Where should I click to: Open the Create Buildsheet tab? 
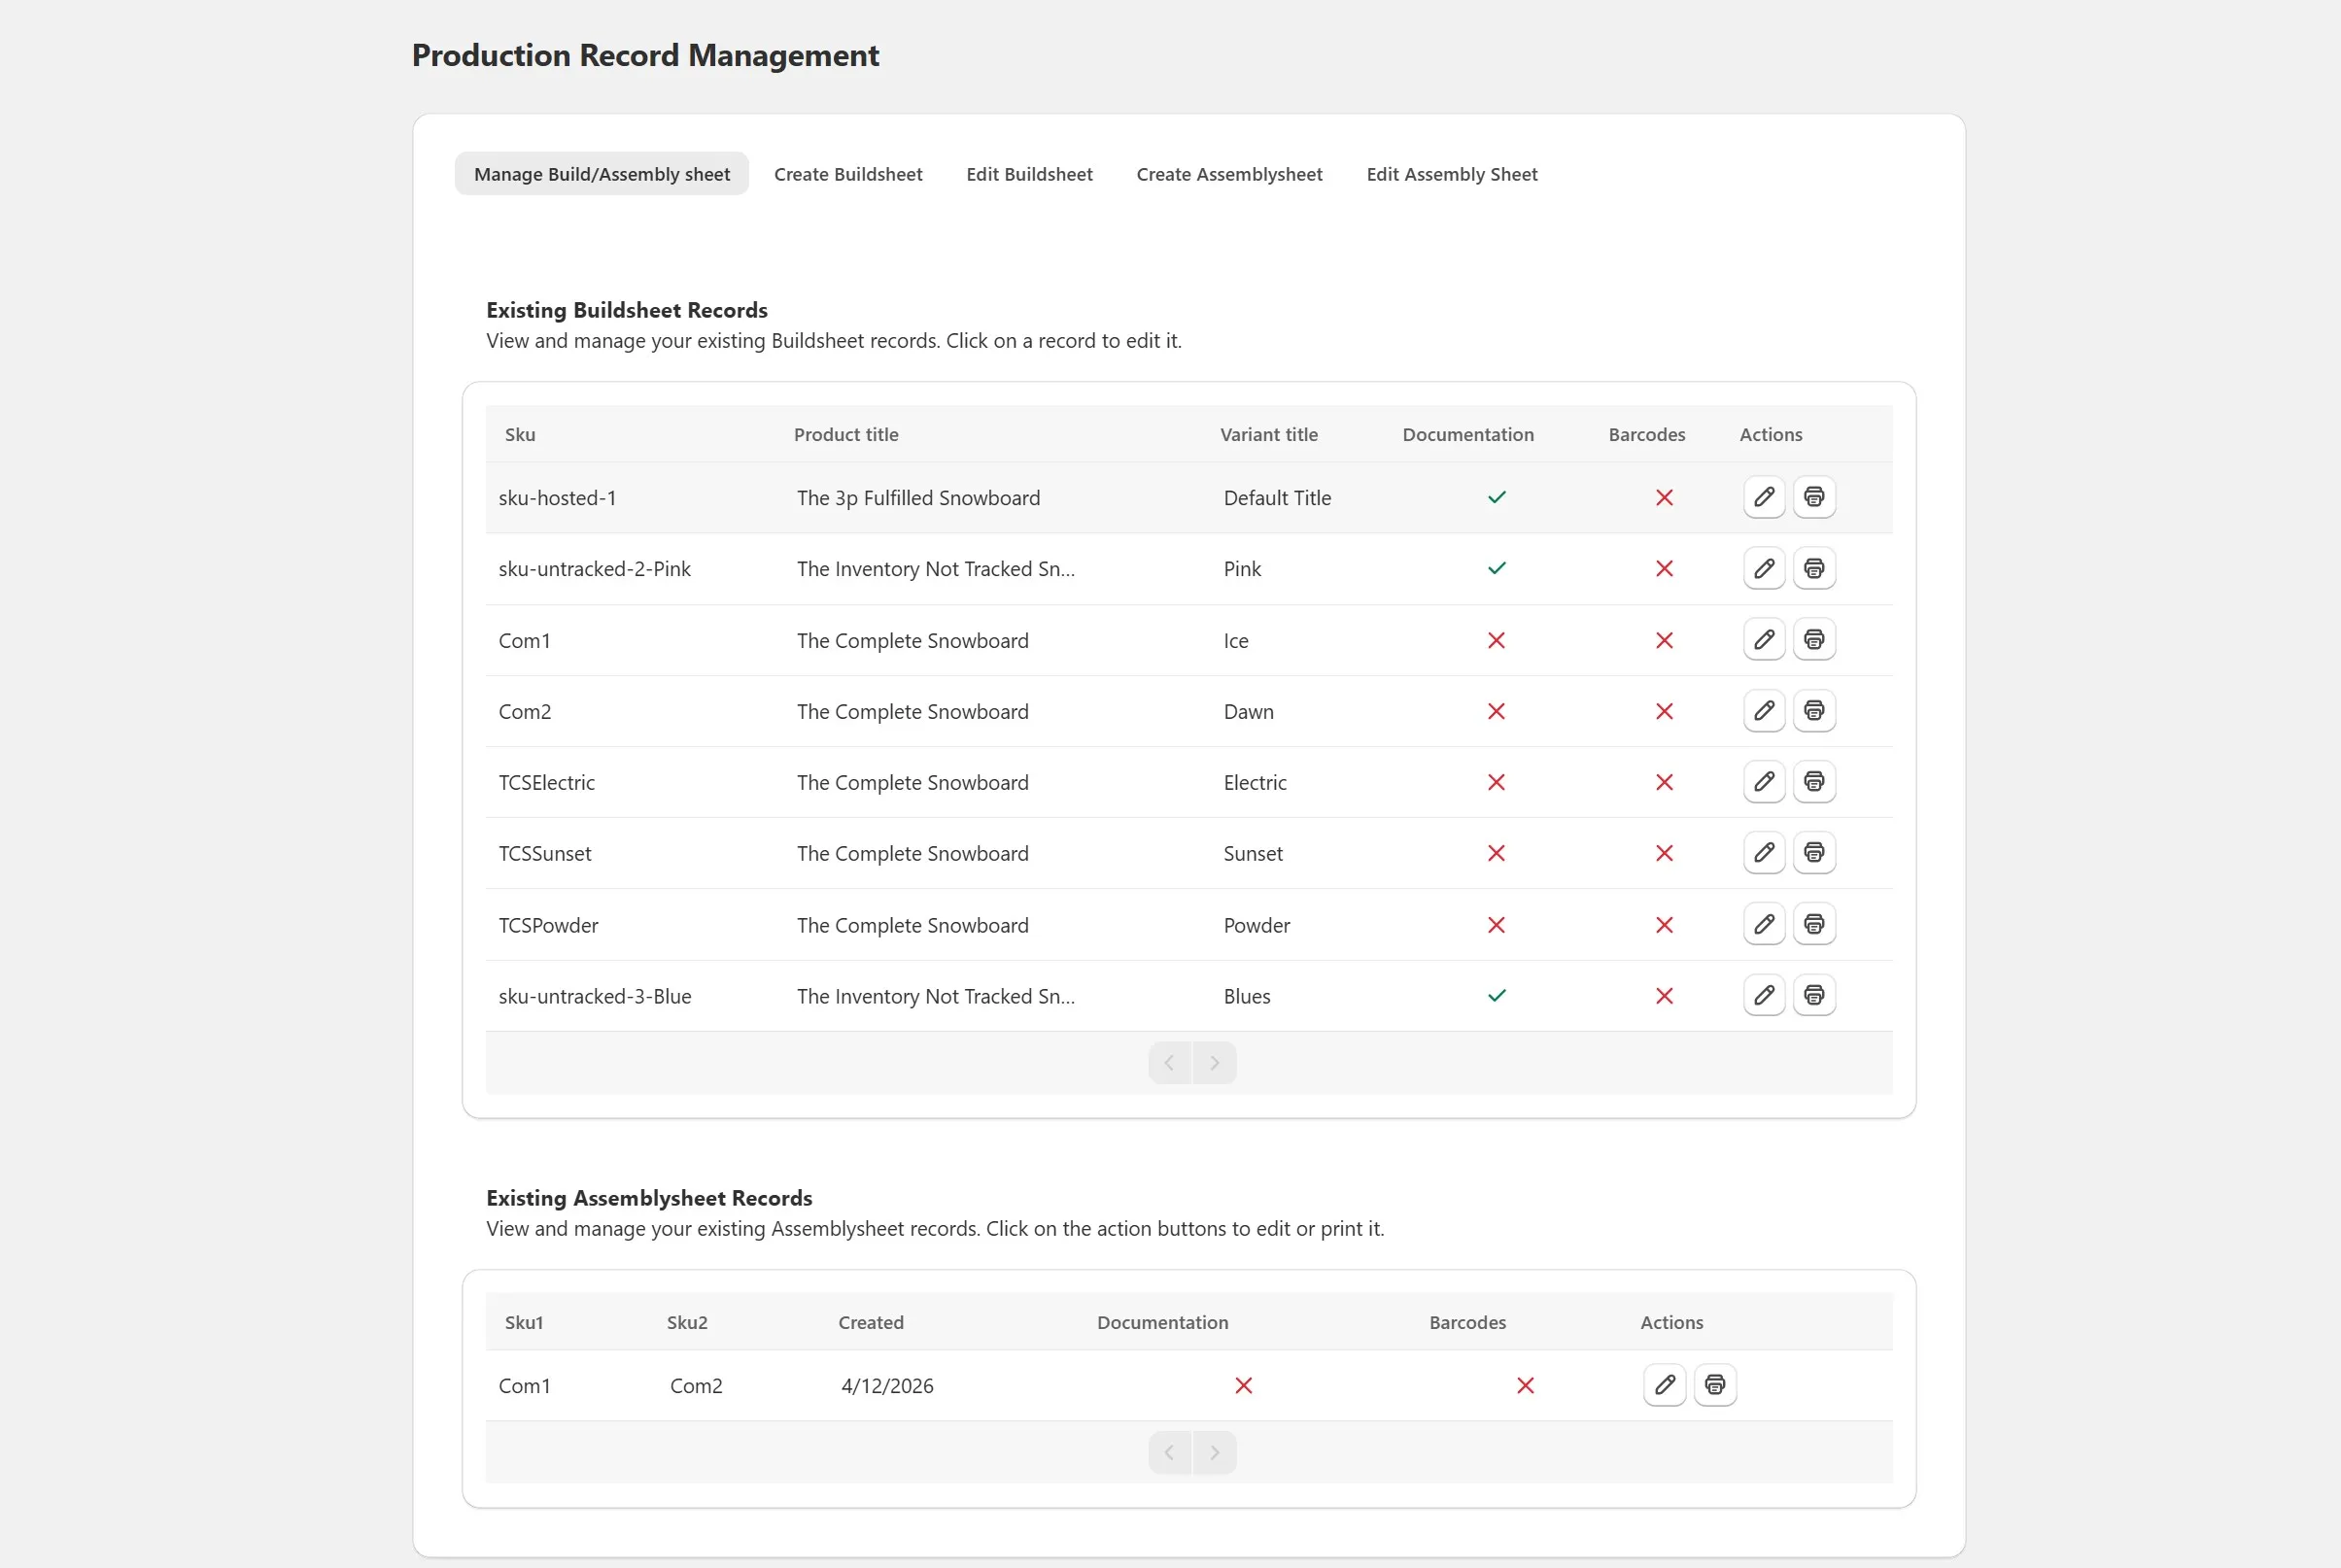click(x=848, y=174)
